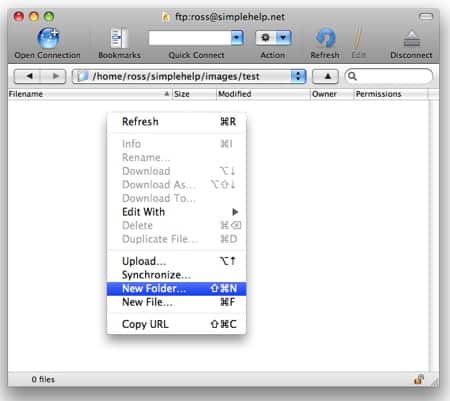Click the Open Connection globe icon
The image size is (450, 401).
pyautogui.click(x=48, y=38)
